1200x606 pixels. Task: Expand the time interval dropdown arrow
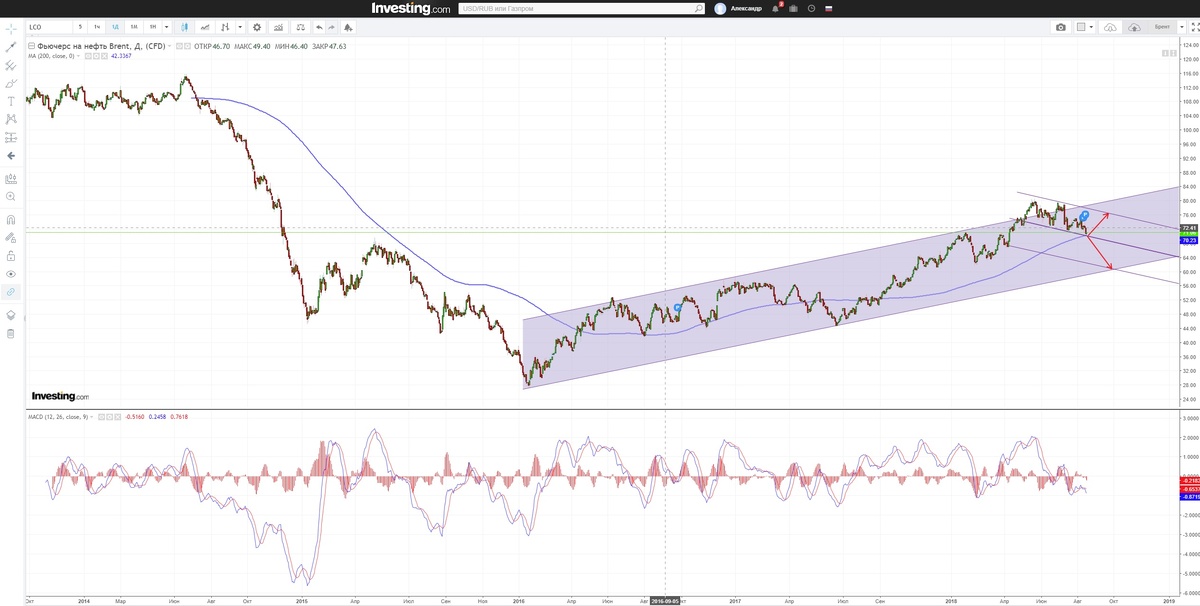tap(166, 27)
